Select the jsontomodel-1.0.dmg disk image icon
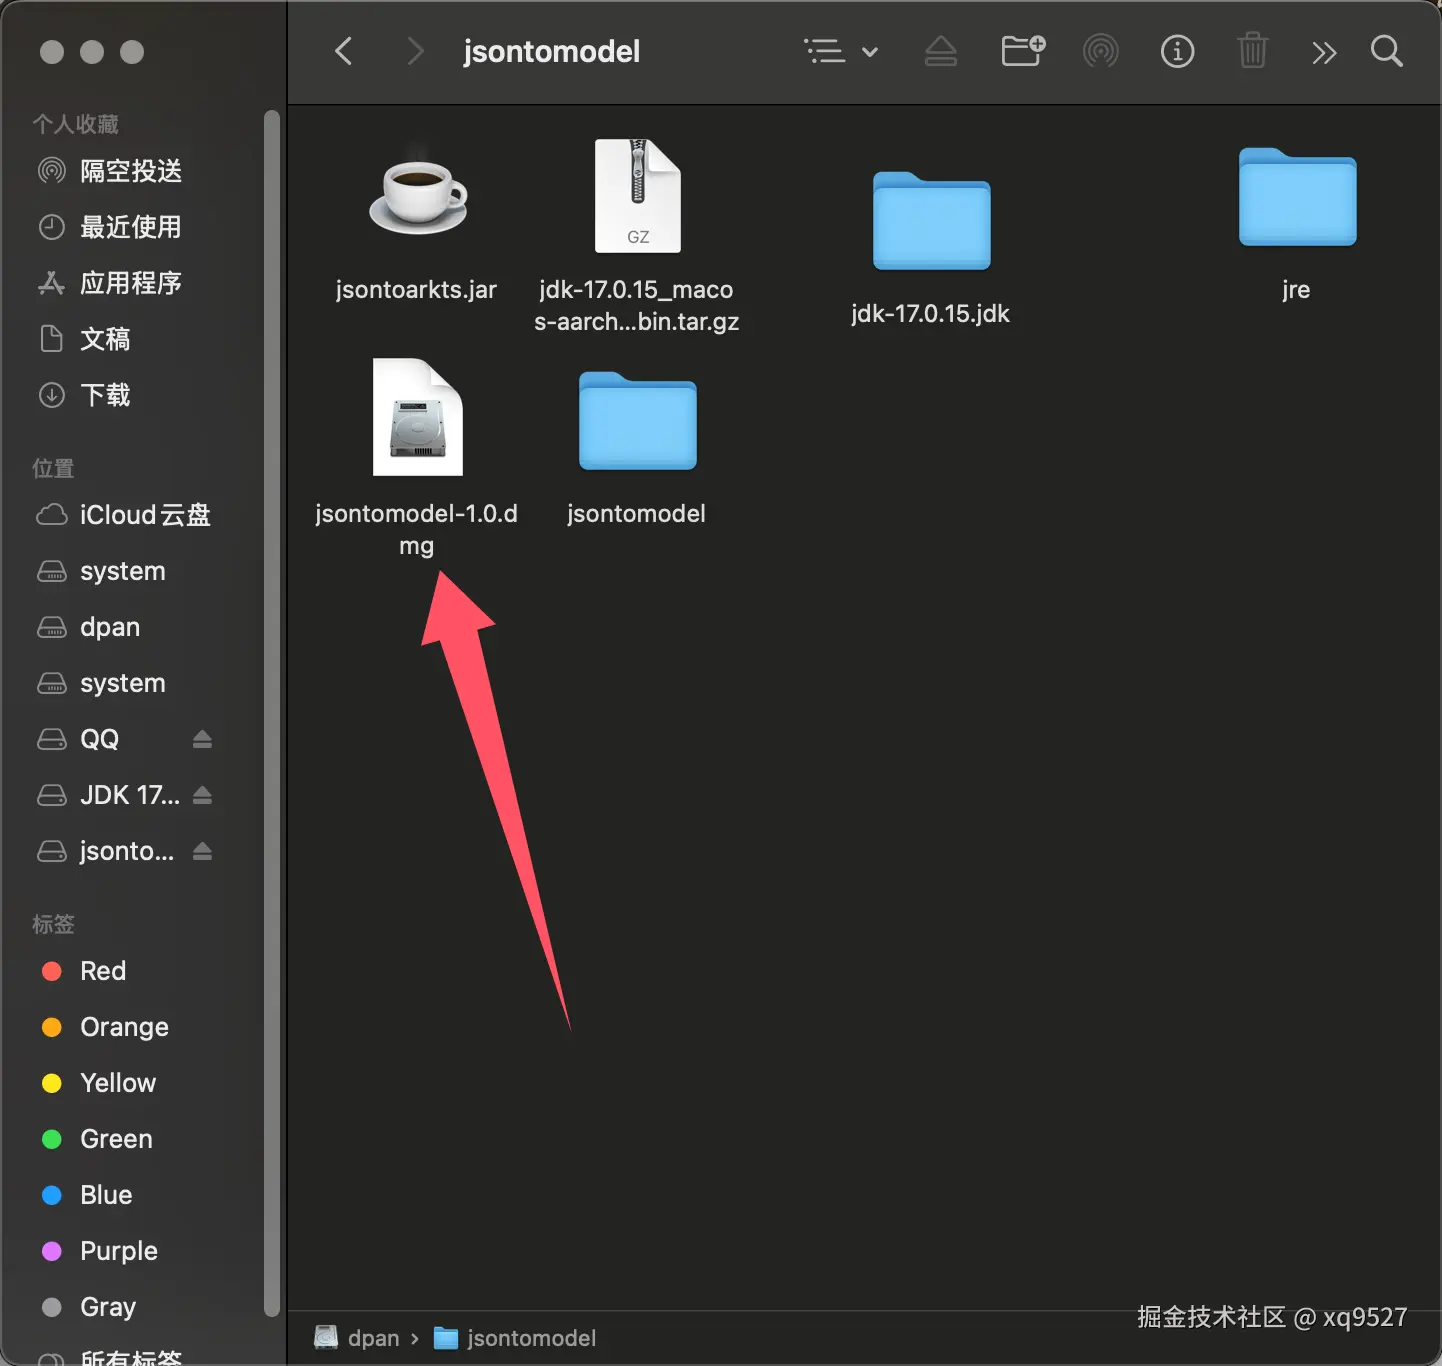The image size is (1442, 1366). 417,417
